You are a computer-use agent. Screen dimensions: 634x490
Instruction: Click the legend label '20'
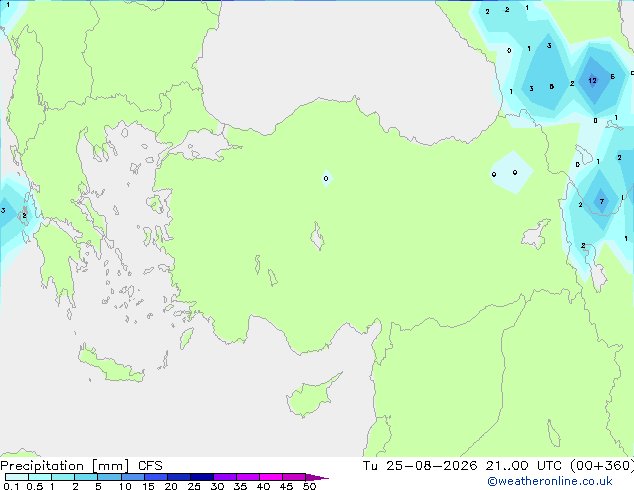tap(171, 486)
